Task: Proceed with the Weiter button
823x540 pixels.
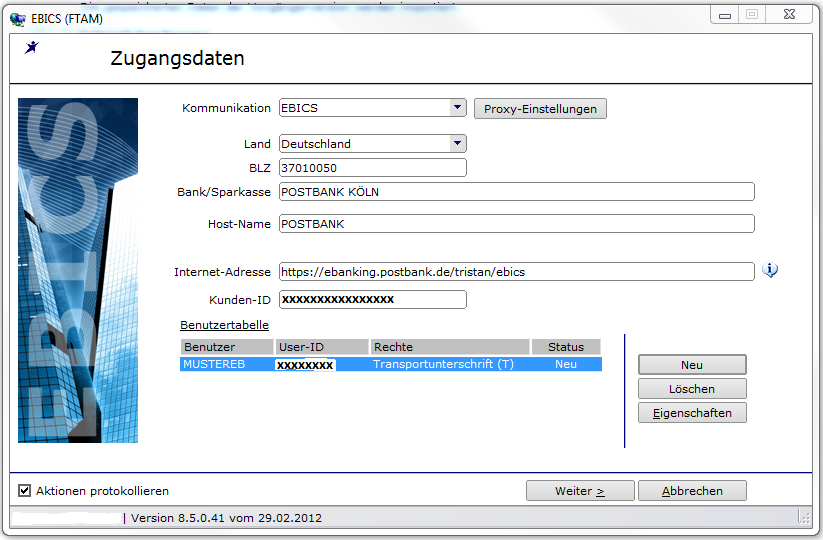Action: (580, 491)
